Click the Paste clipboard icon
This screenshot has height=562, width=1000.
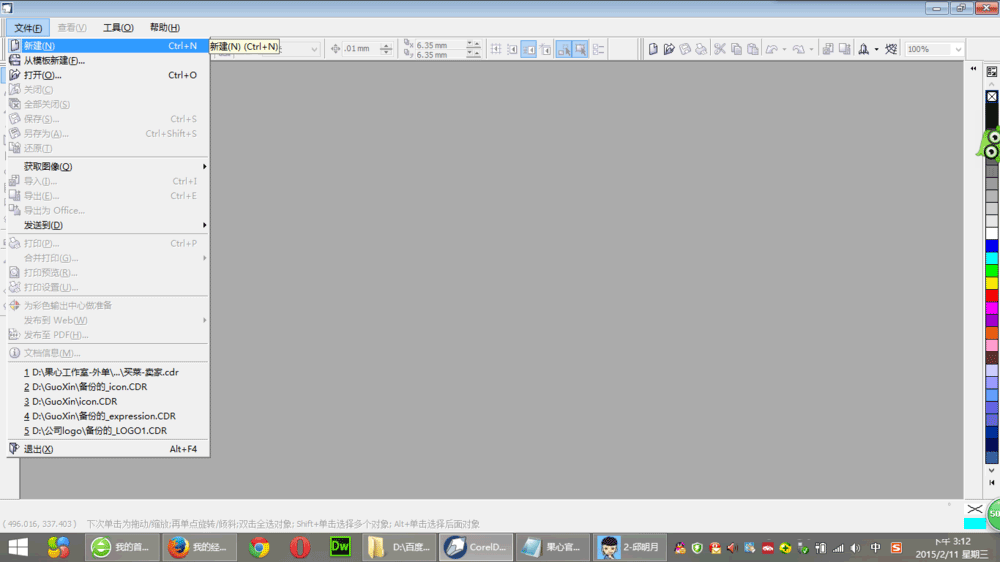point(753,49)
